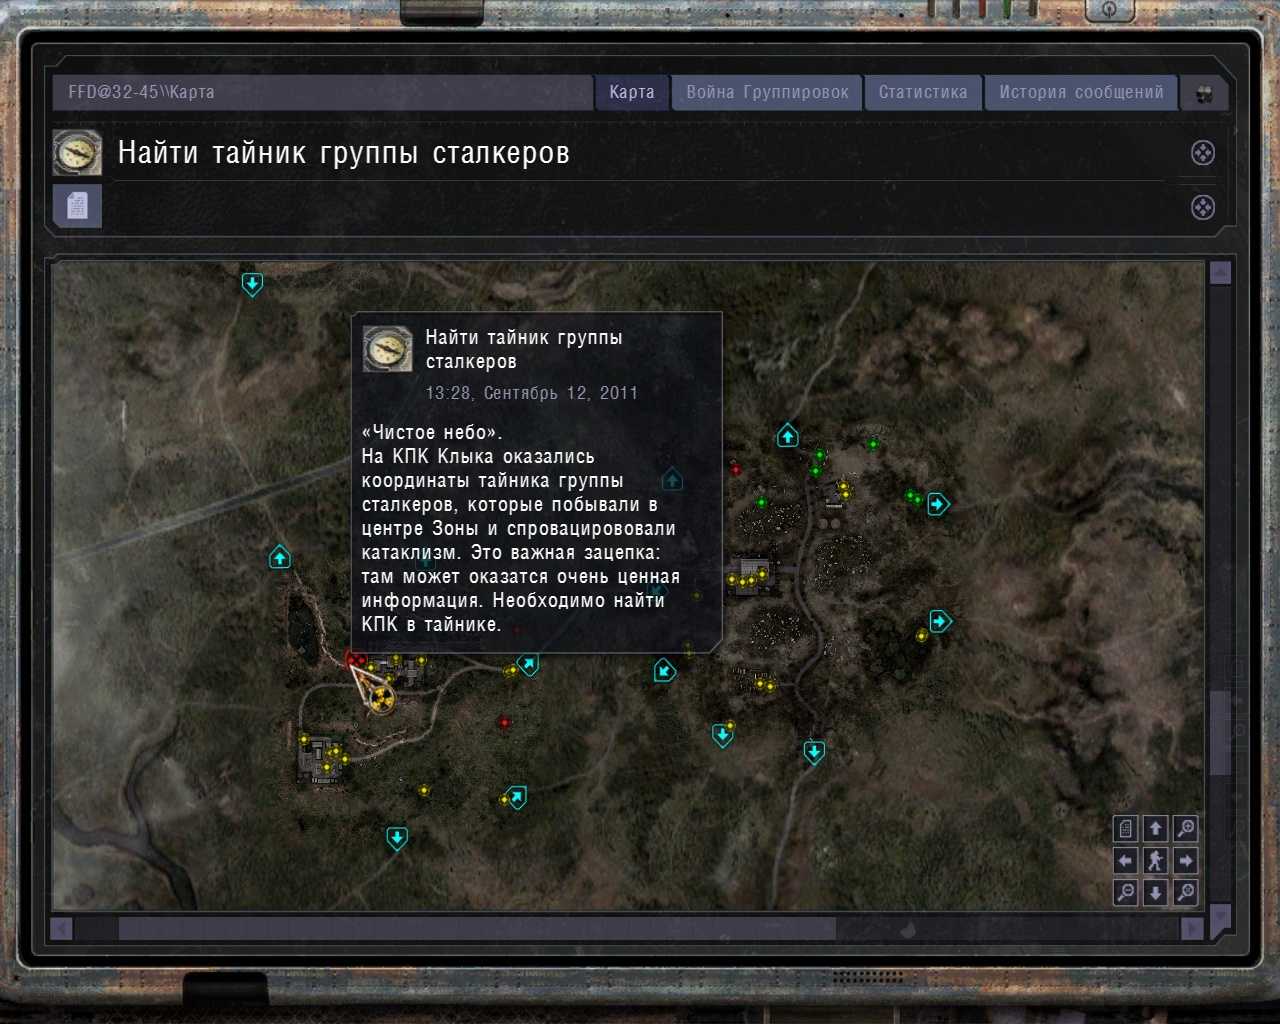The height and width of the screenshot is (1024, 1280).
Task: Click the small icon right of История сообщений
Action: [x=1204, y=93]
